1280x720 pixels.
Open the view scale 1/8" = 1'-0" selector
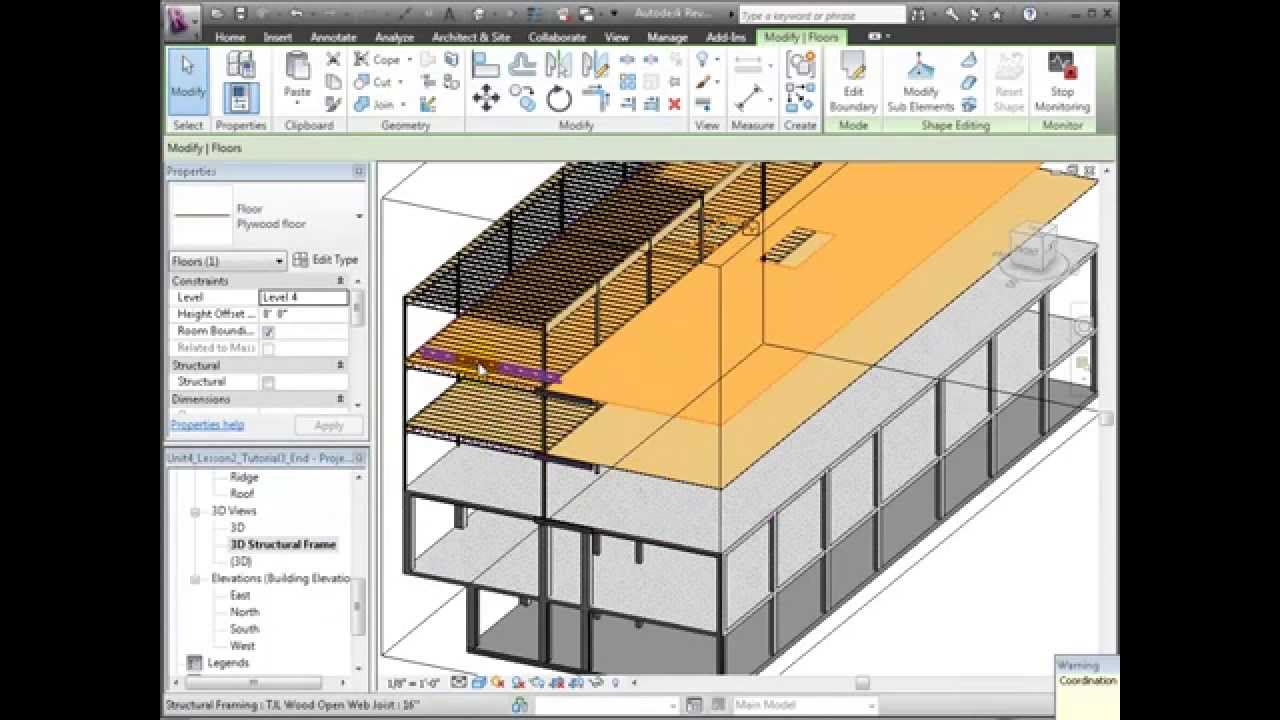tap(414, 683)
